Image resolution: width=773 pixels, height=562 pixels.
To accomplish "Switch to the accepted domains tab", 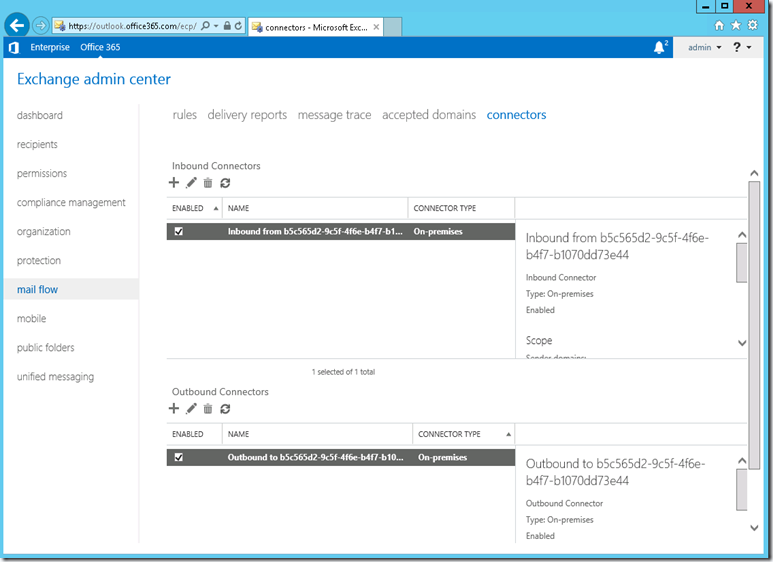I will (x=429, y=115).
